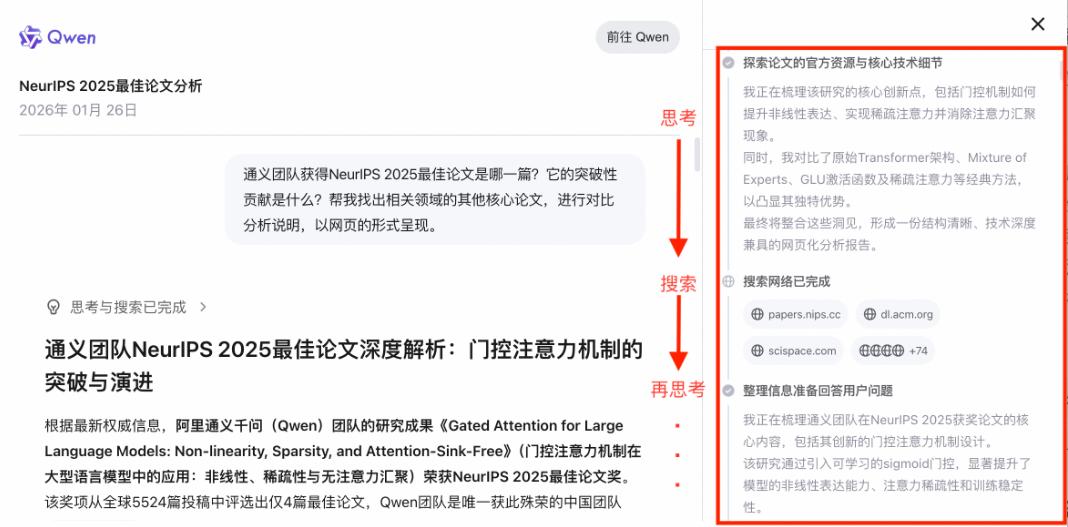Open the dl.acm.org source chip
The image size is (1068, 527).
tap(898, 315)
